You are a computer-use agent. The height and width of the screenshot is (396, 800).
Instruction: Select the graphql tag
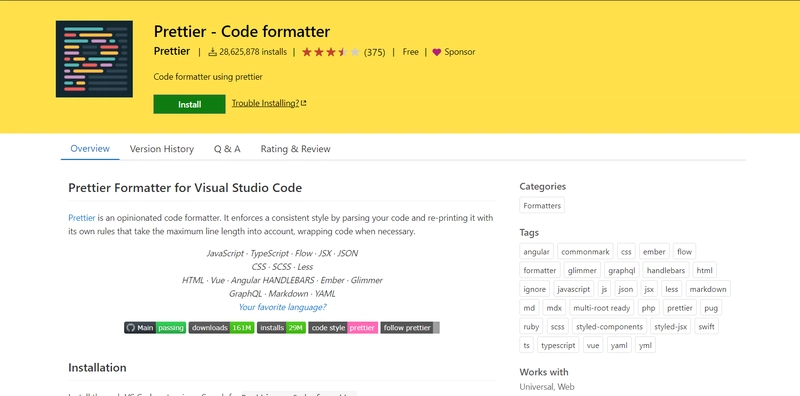(622, 270)
